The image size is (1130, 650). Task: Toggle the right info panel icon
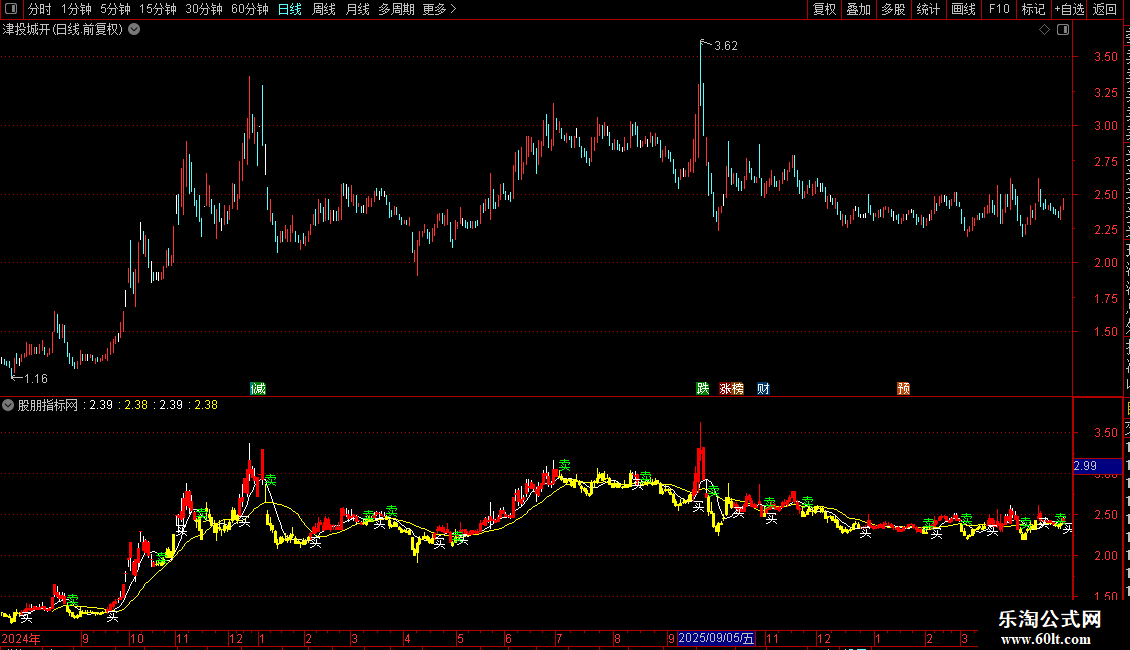tap(1063, 30)
